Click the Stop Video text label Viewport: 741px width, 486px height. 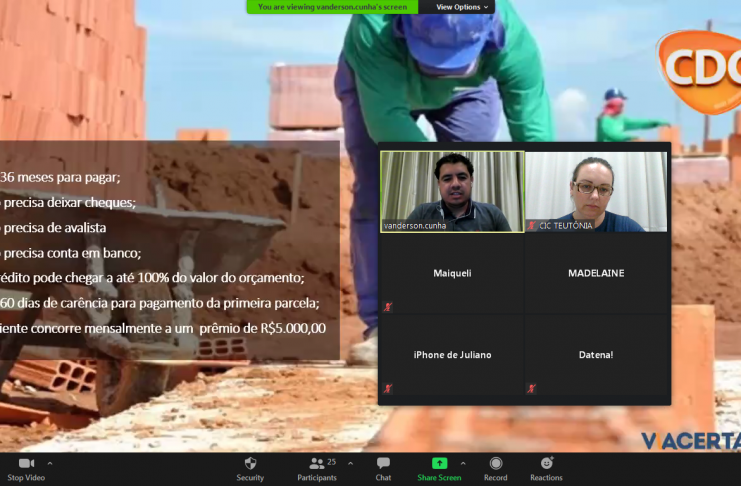28,478
